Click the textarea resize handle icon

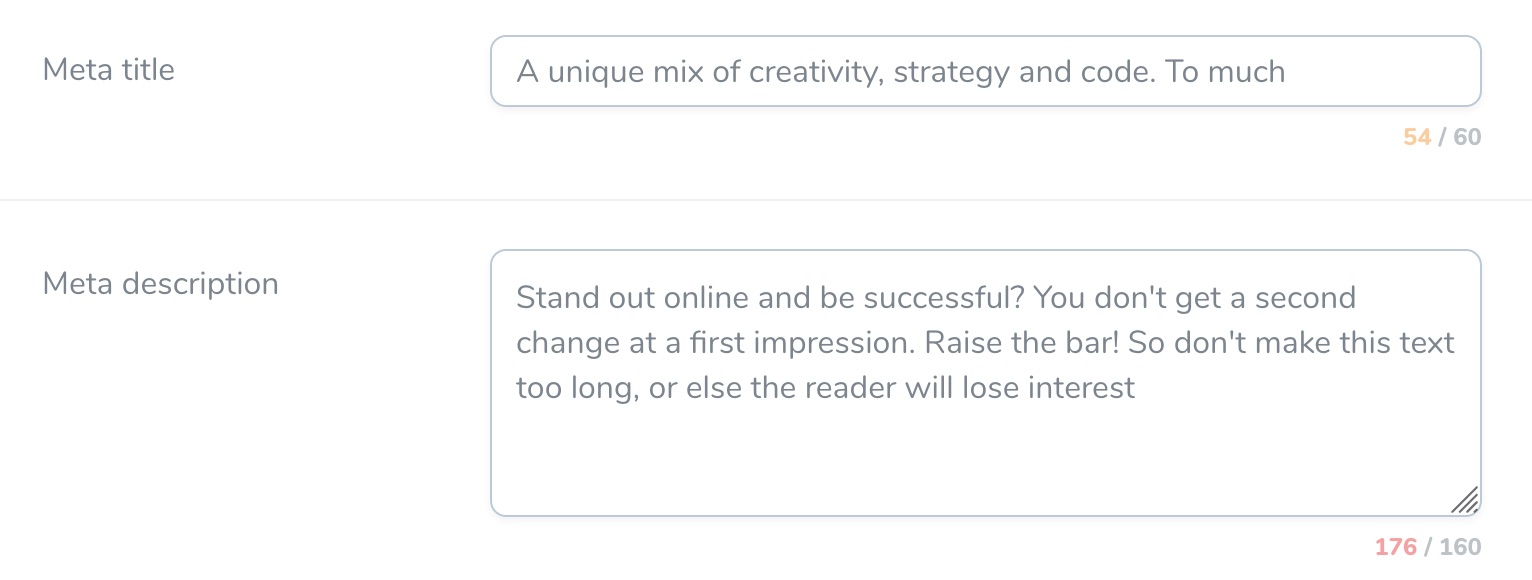[x=1465, y=500]
